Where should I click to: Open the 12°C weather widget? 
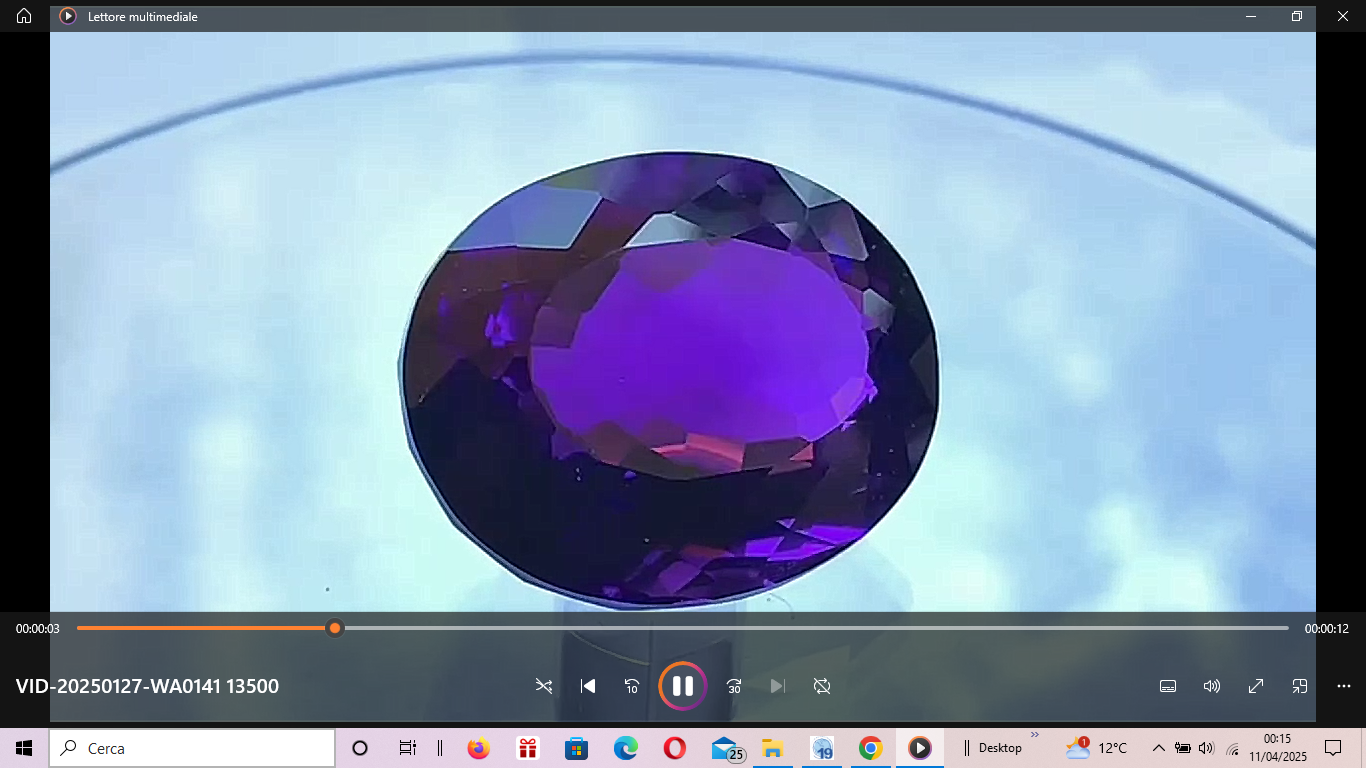1097,748
